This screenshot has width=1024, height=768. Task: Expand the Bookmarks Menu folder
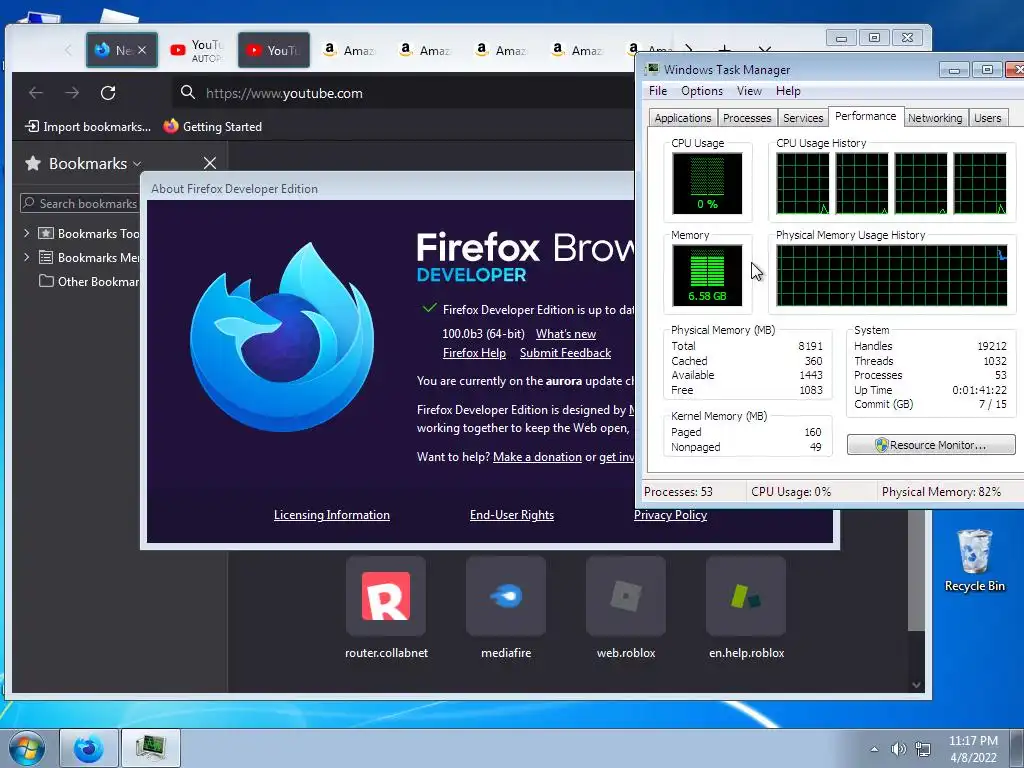click(x=27, y=257)
